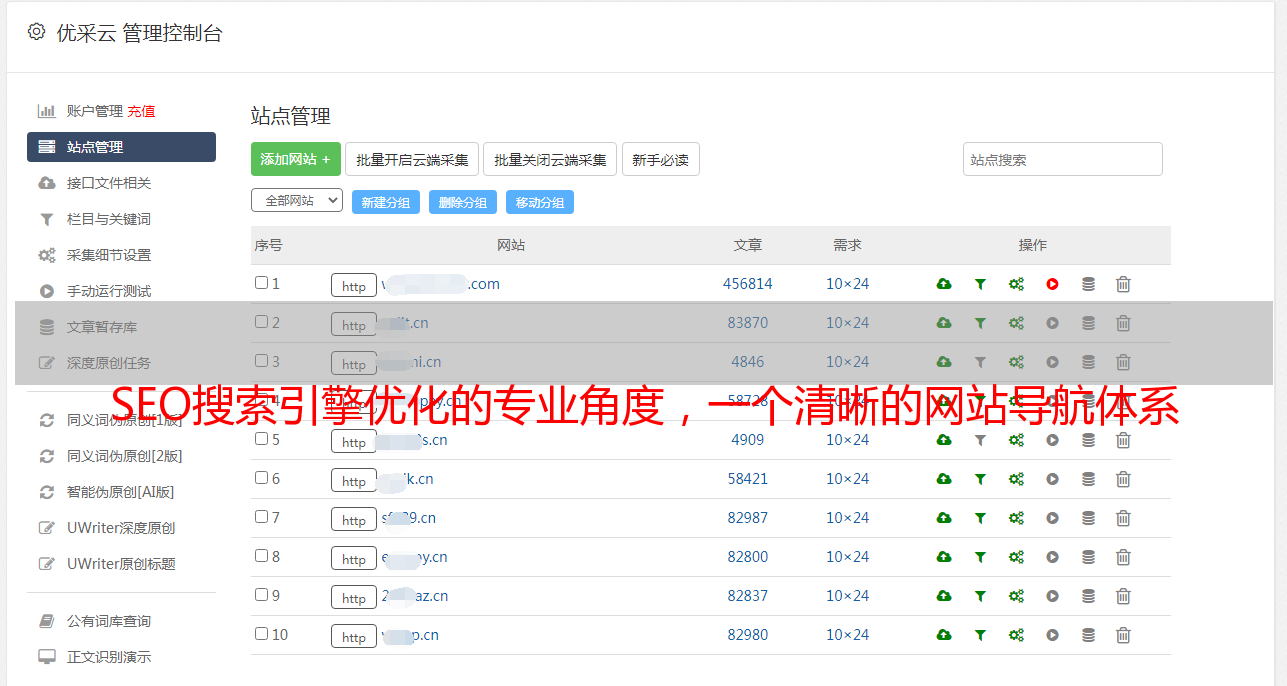Image resolution: width=1287 pixels, height=686 pixels.
Task: Open database icon in row 6
Action: pyautogui.click(x=1088, y=479)
